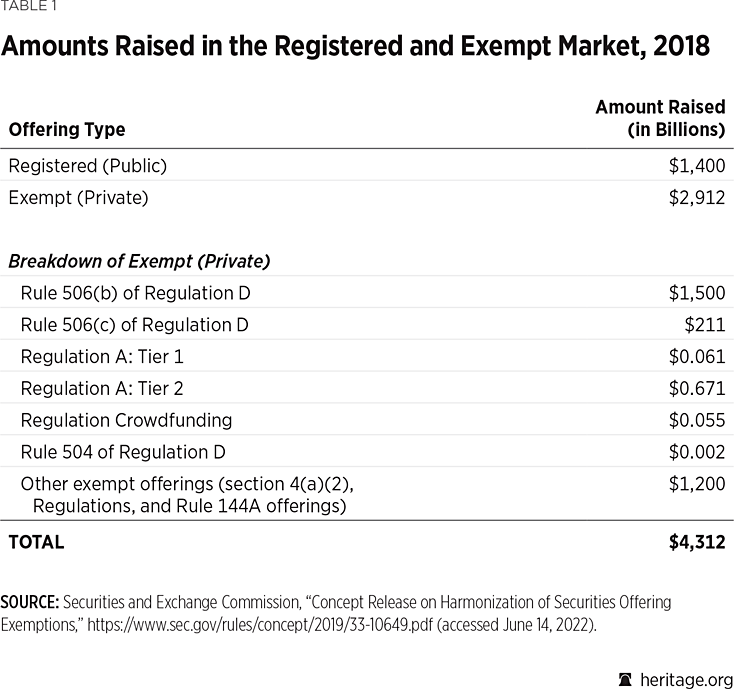
Task: Click the Rule 506(b) of Regulation D row
Action: (x=135, y=293)
